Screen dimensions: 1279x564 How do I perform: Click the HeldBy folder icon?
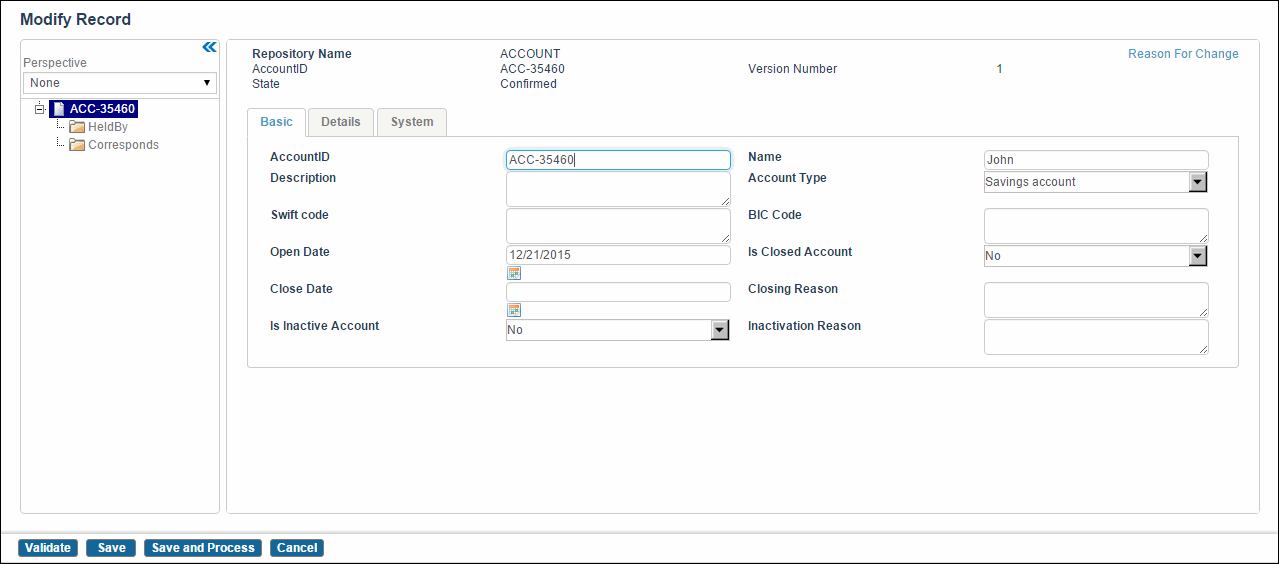coord(77,127)
